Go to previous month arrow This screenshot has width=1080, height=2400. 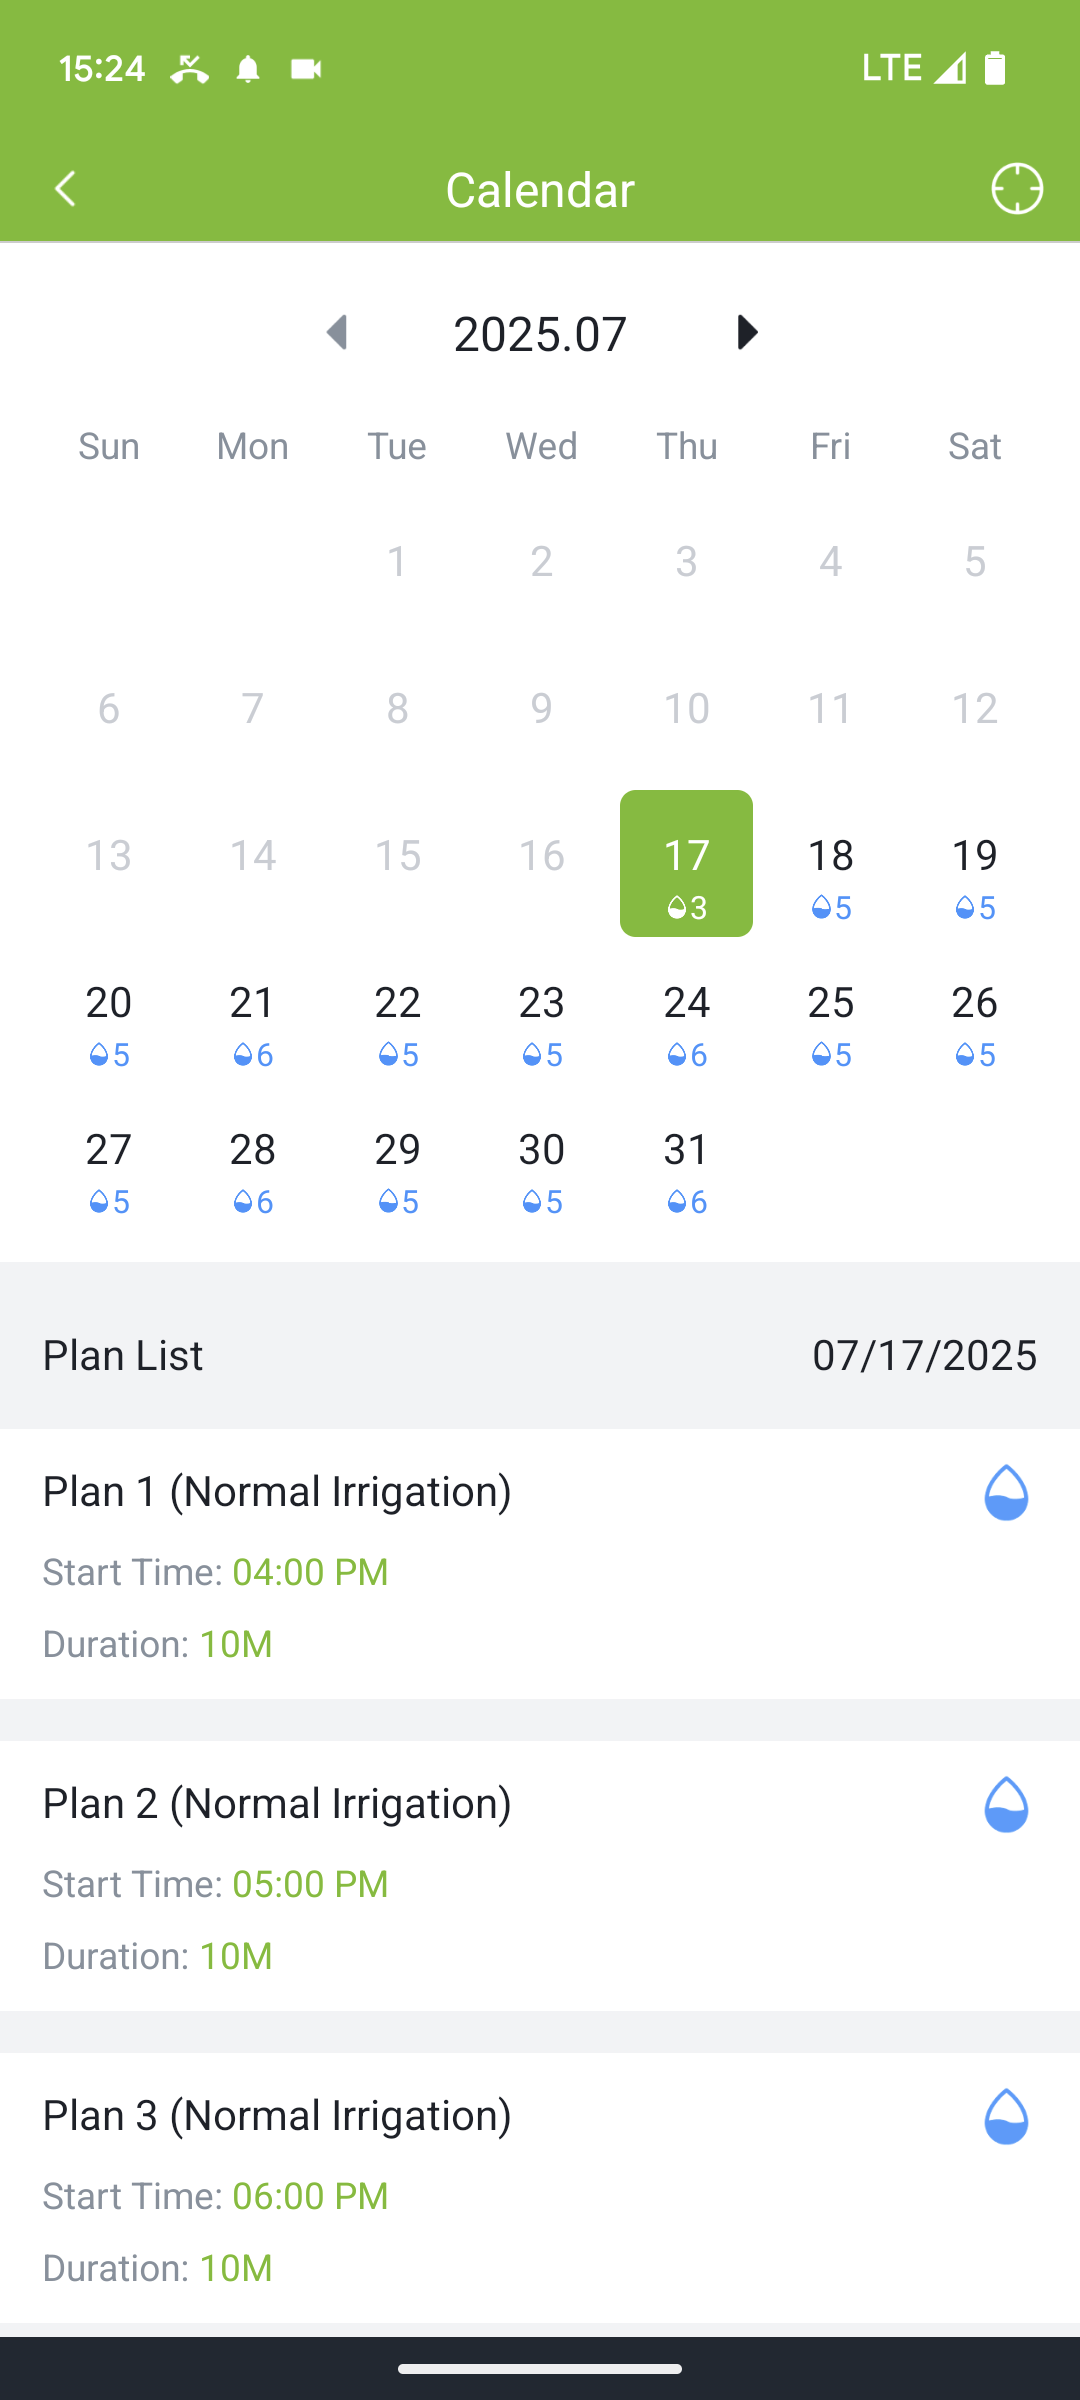click(x=338, y=332)
